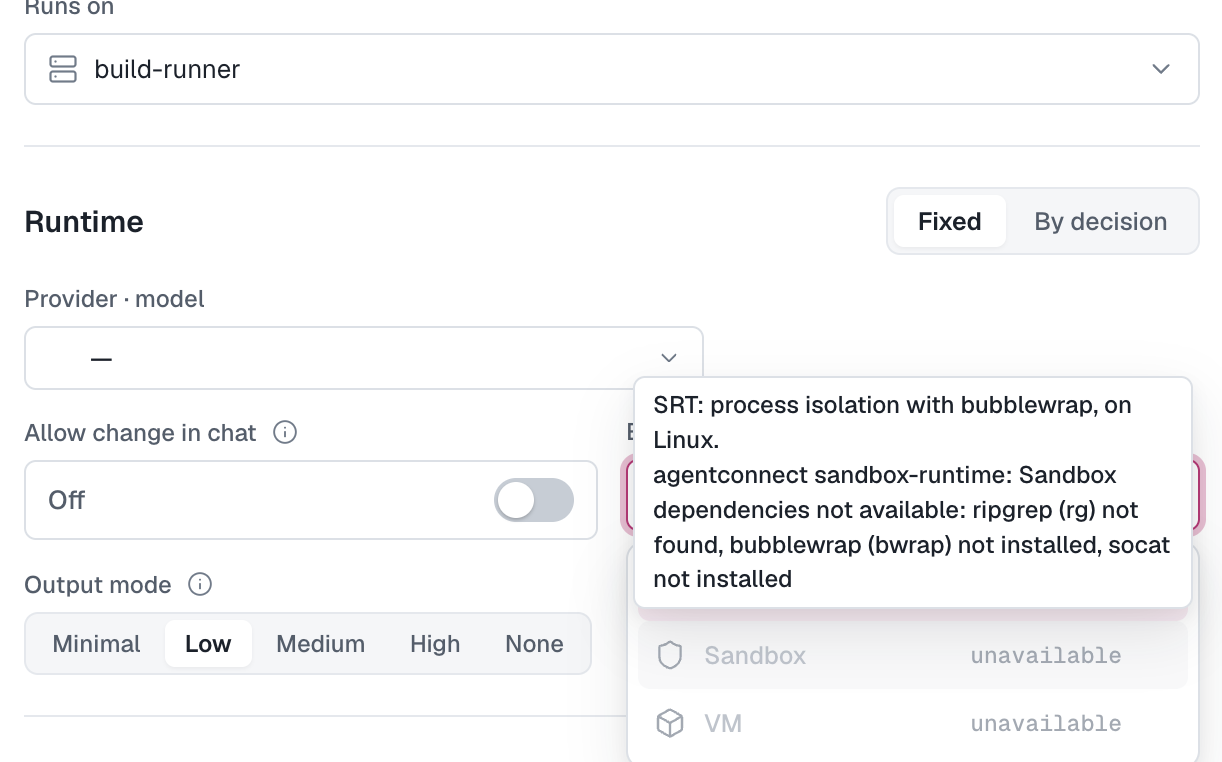Toggle the Allow change in chat switch

coord(534,500)
